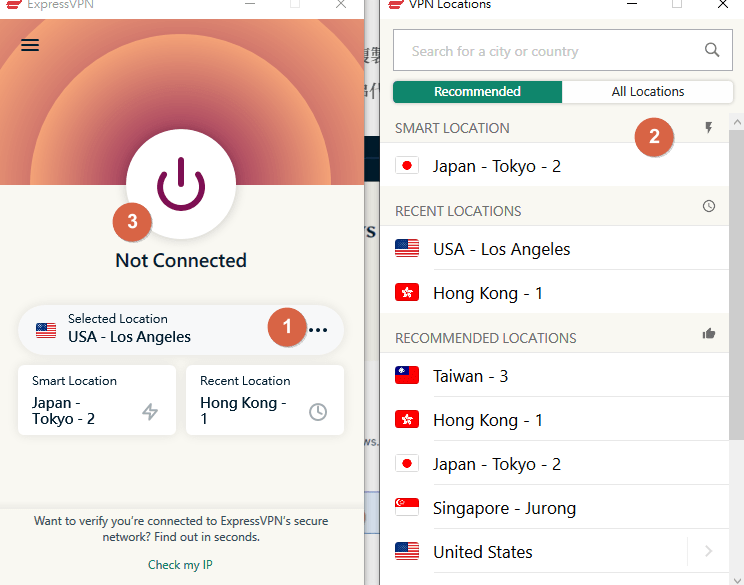Select the United States location row

tap(555, 552)
